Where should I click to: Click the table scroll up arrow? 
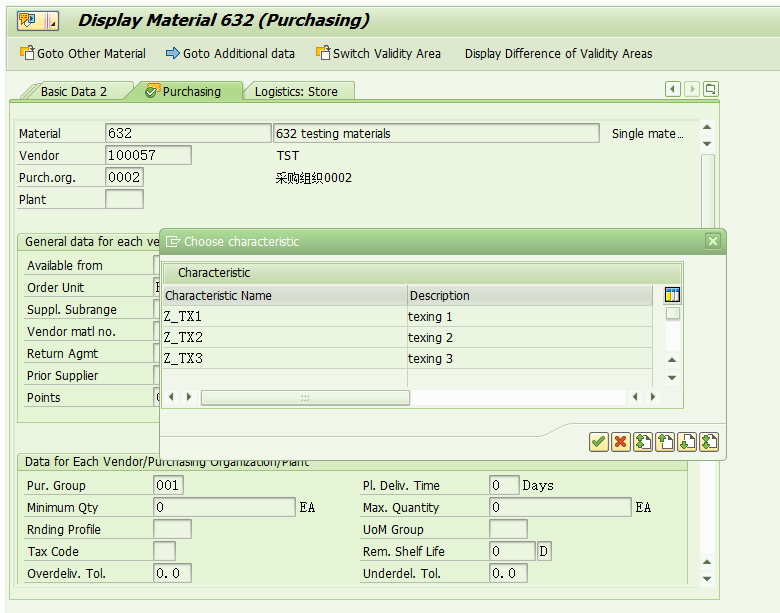pyautogui.click(x=672, y=360)
